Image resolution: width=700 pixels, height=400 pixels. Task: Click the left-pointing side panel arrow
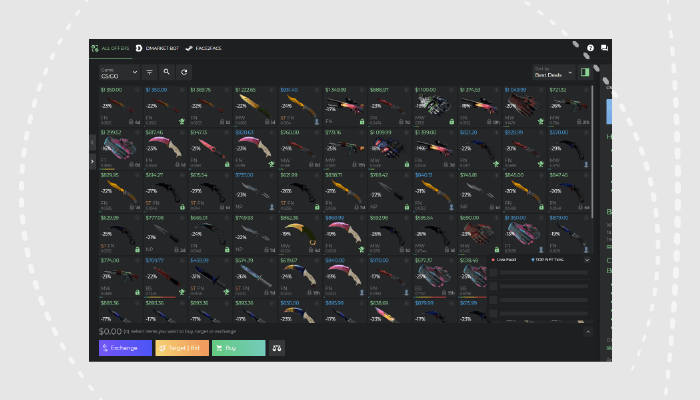92,142
